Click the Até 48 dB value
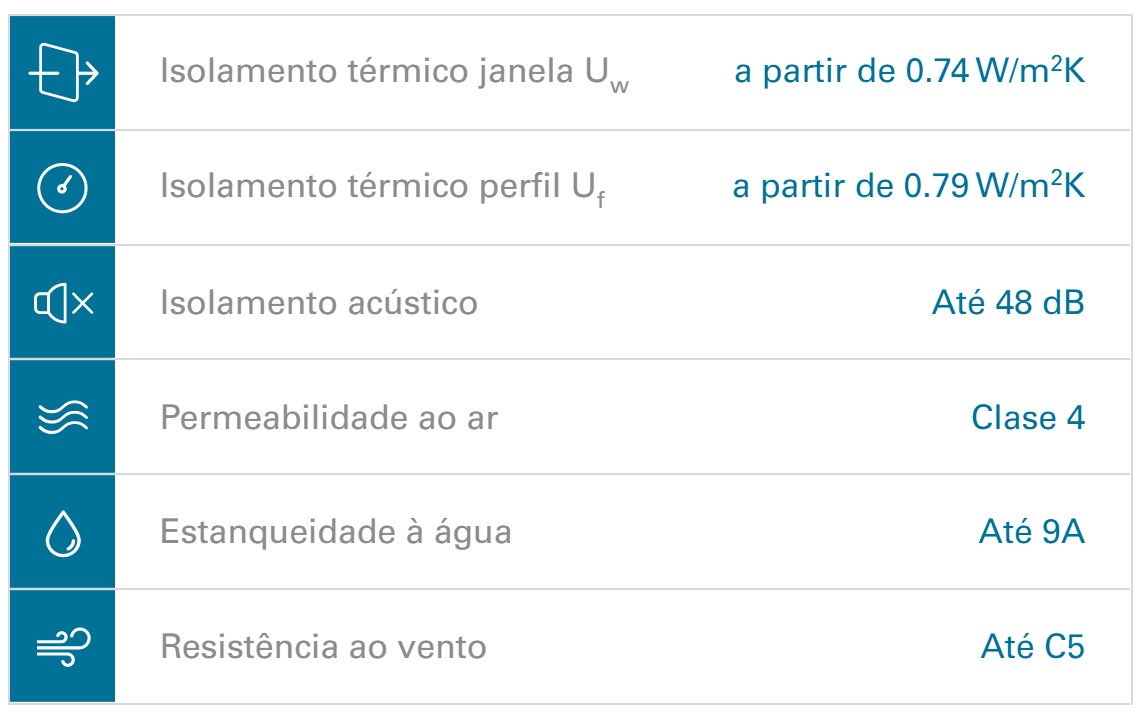Viewport: 1139px width, 714px height. pyautogui.click(x=1008, y=302)
